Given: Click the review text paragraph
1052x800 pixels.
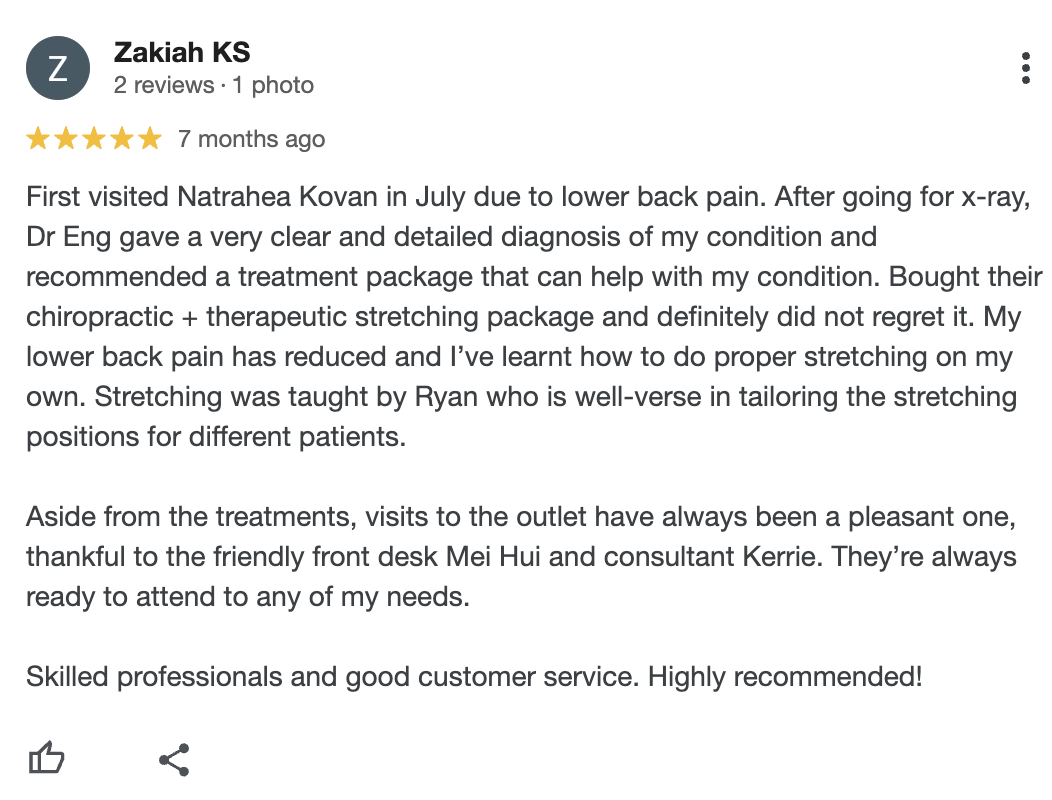Looking at the screenshot, I should [x=520, y=316].
